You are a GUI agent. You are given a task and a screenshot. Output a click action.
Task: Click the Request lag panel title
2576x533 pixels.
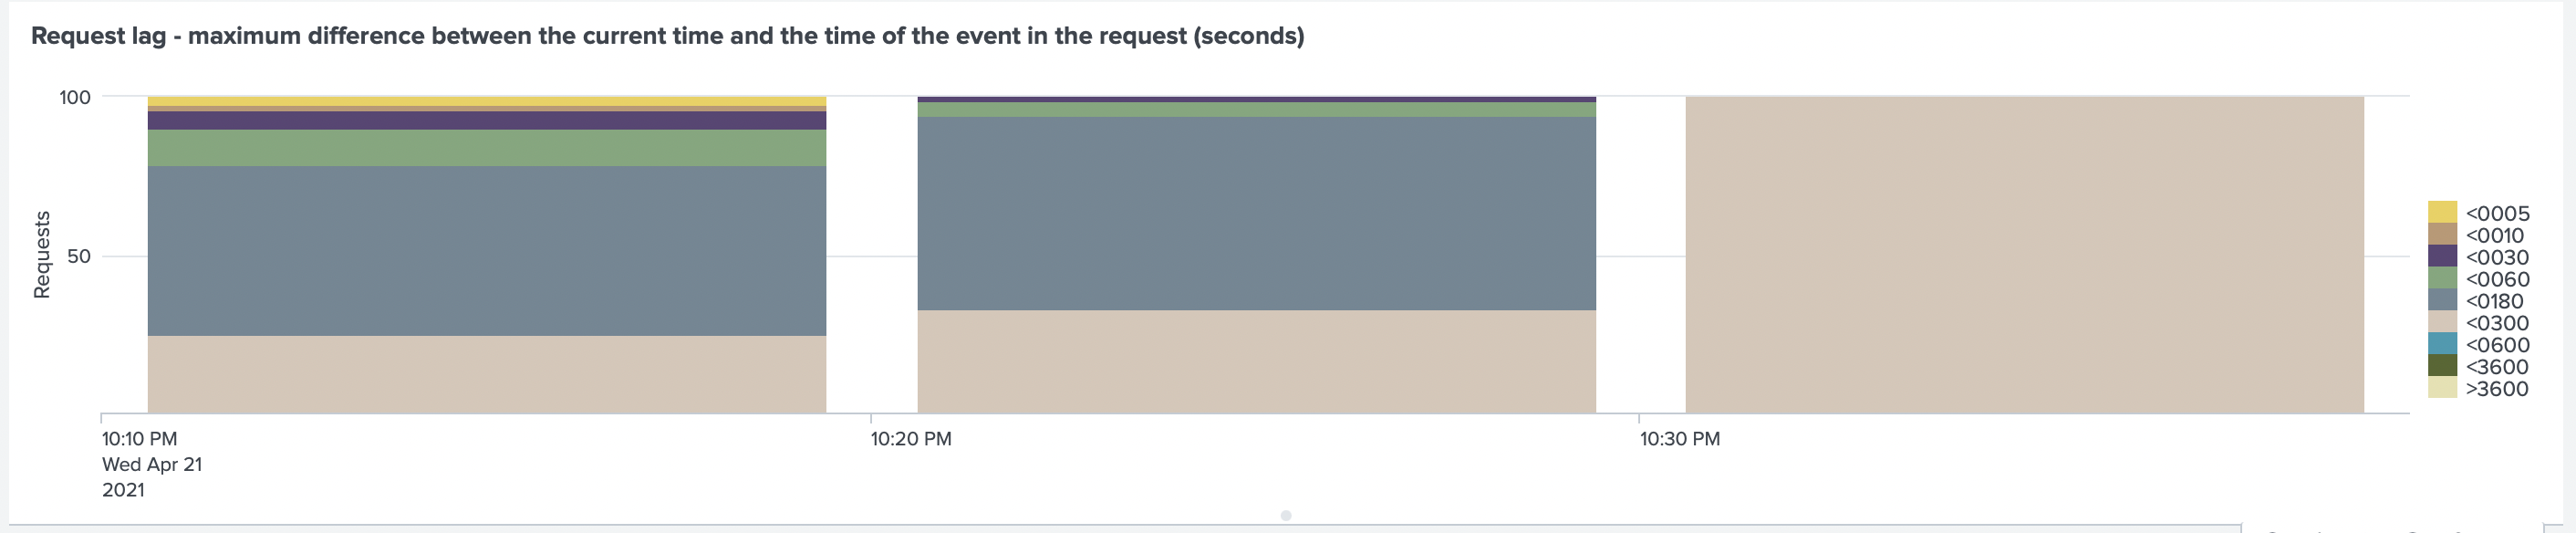(x=667, y=36)
